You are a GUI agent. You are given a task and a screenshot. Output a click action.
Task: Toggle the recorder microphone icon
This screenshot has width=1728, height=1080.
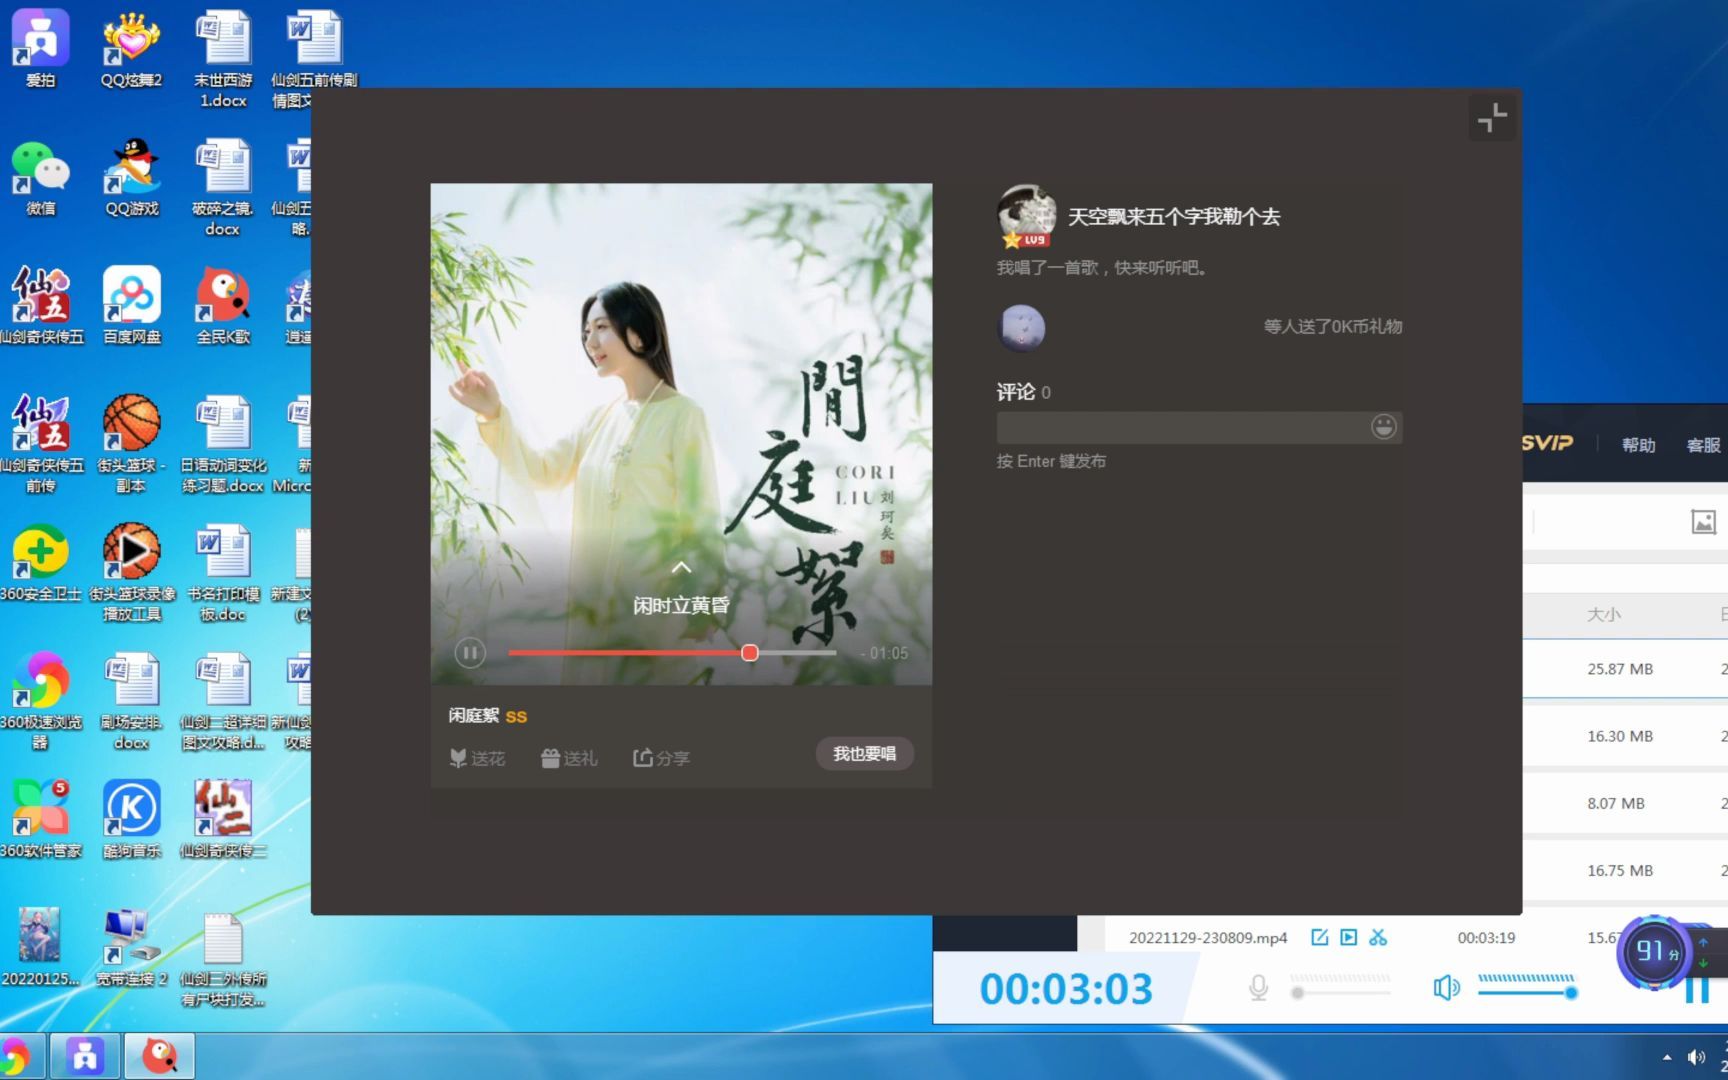point(1258,988)
